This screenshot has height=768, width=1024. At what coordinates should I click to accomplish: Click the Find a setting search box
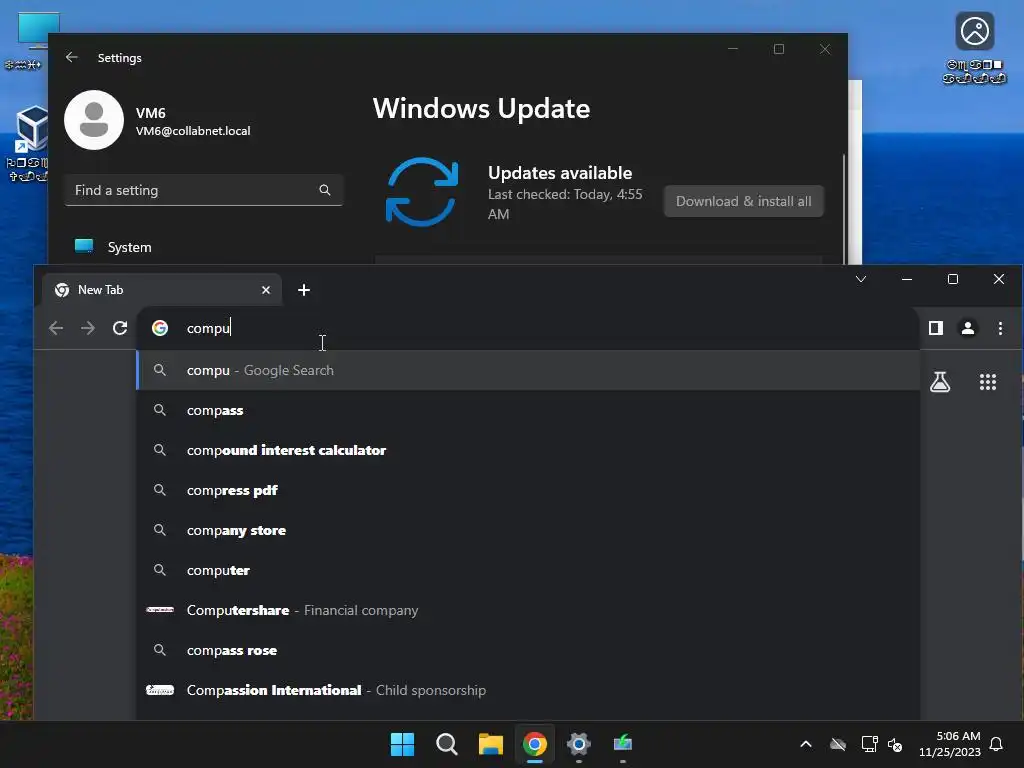tap(204, 190)
